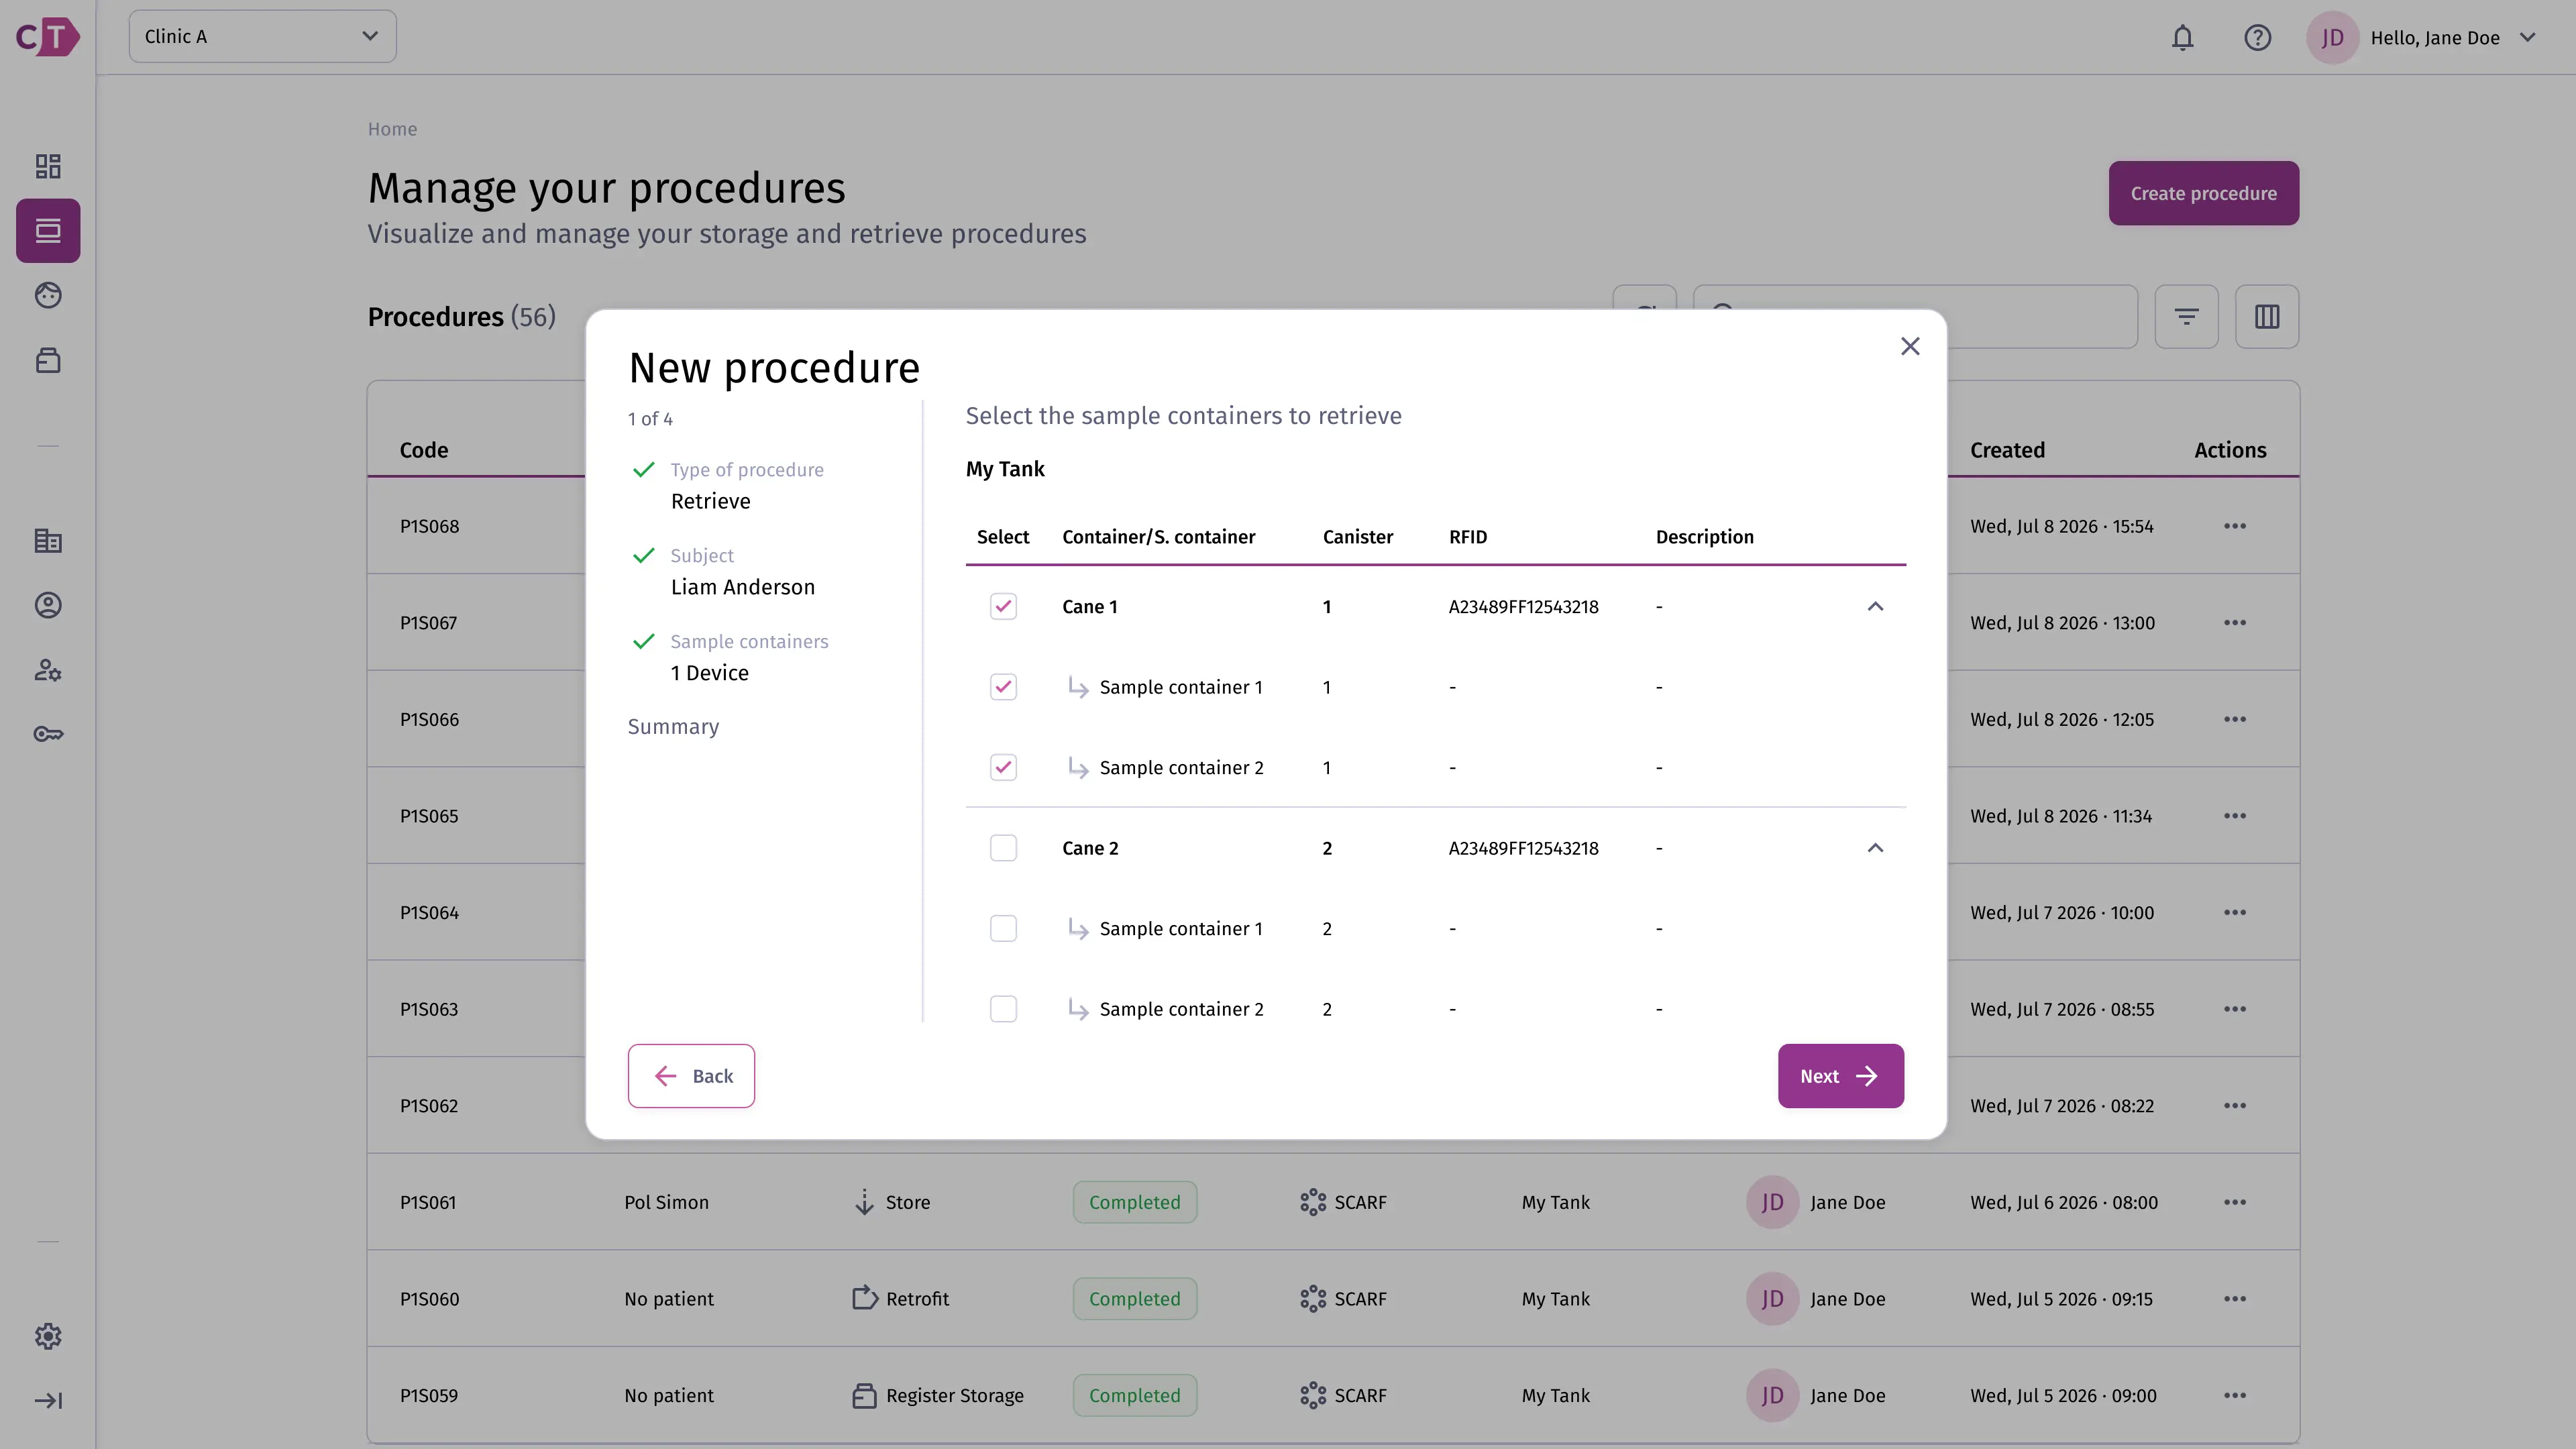This screenshot has width=2576, height=1449.
Task: Click the Back button
Action: [691, 1076]
